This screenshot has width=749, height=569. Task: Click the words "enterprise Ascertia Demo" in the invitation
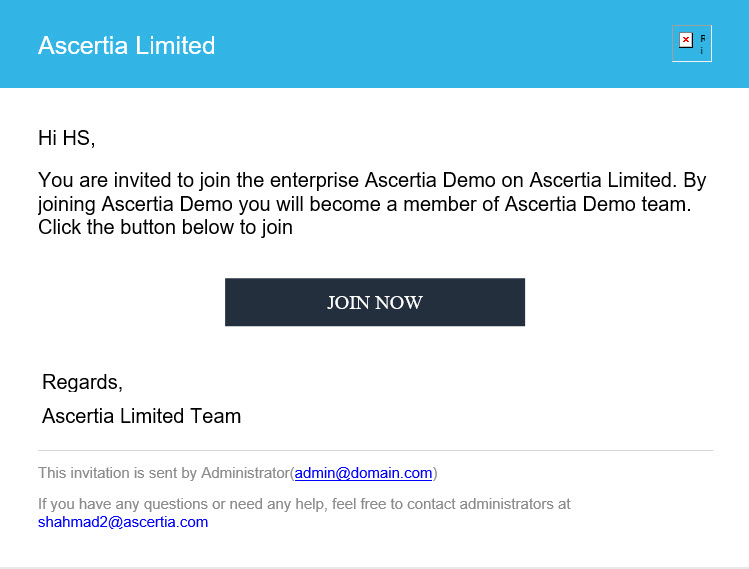392,181
